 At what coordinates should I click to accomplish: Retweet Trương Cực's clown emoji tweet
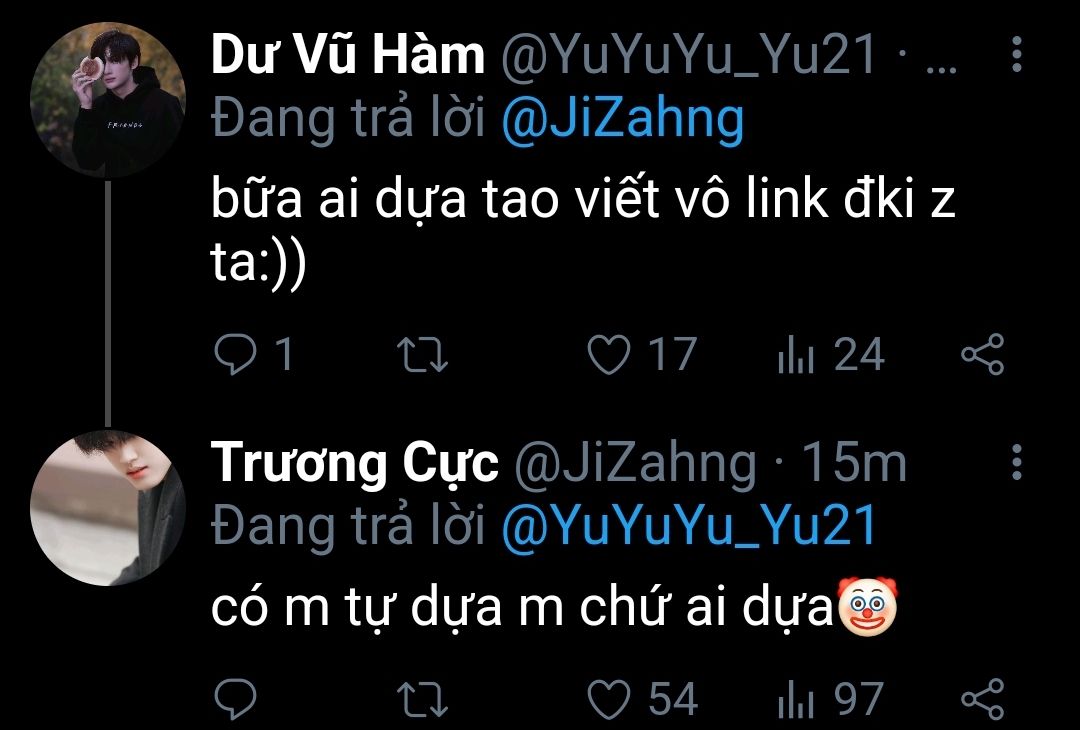(423, 700)
